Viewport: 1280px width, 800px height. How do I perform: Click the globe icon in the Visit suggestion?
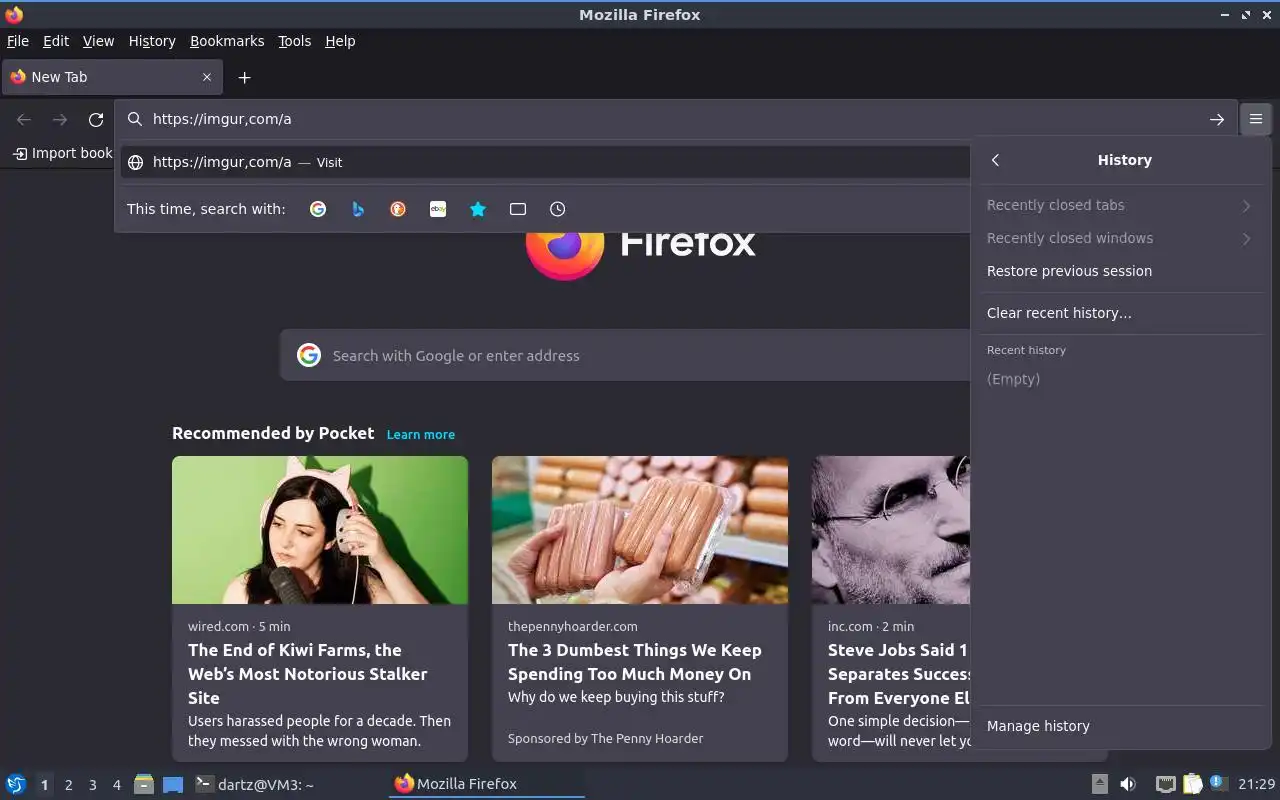point(135,162)
